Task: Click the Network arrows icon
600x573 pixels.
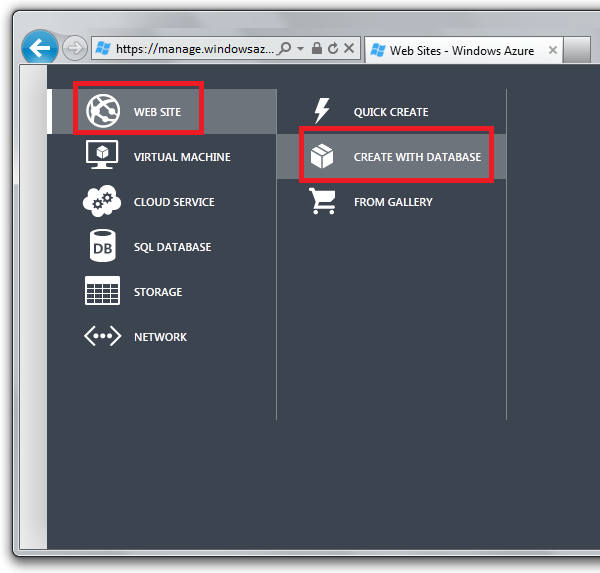Action: click(103, 336)
